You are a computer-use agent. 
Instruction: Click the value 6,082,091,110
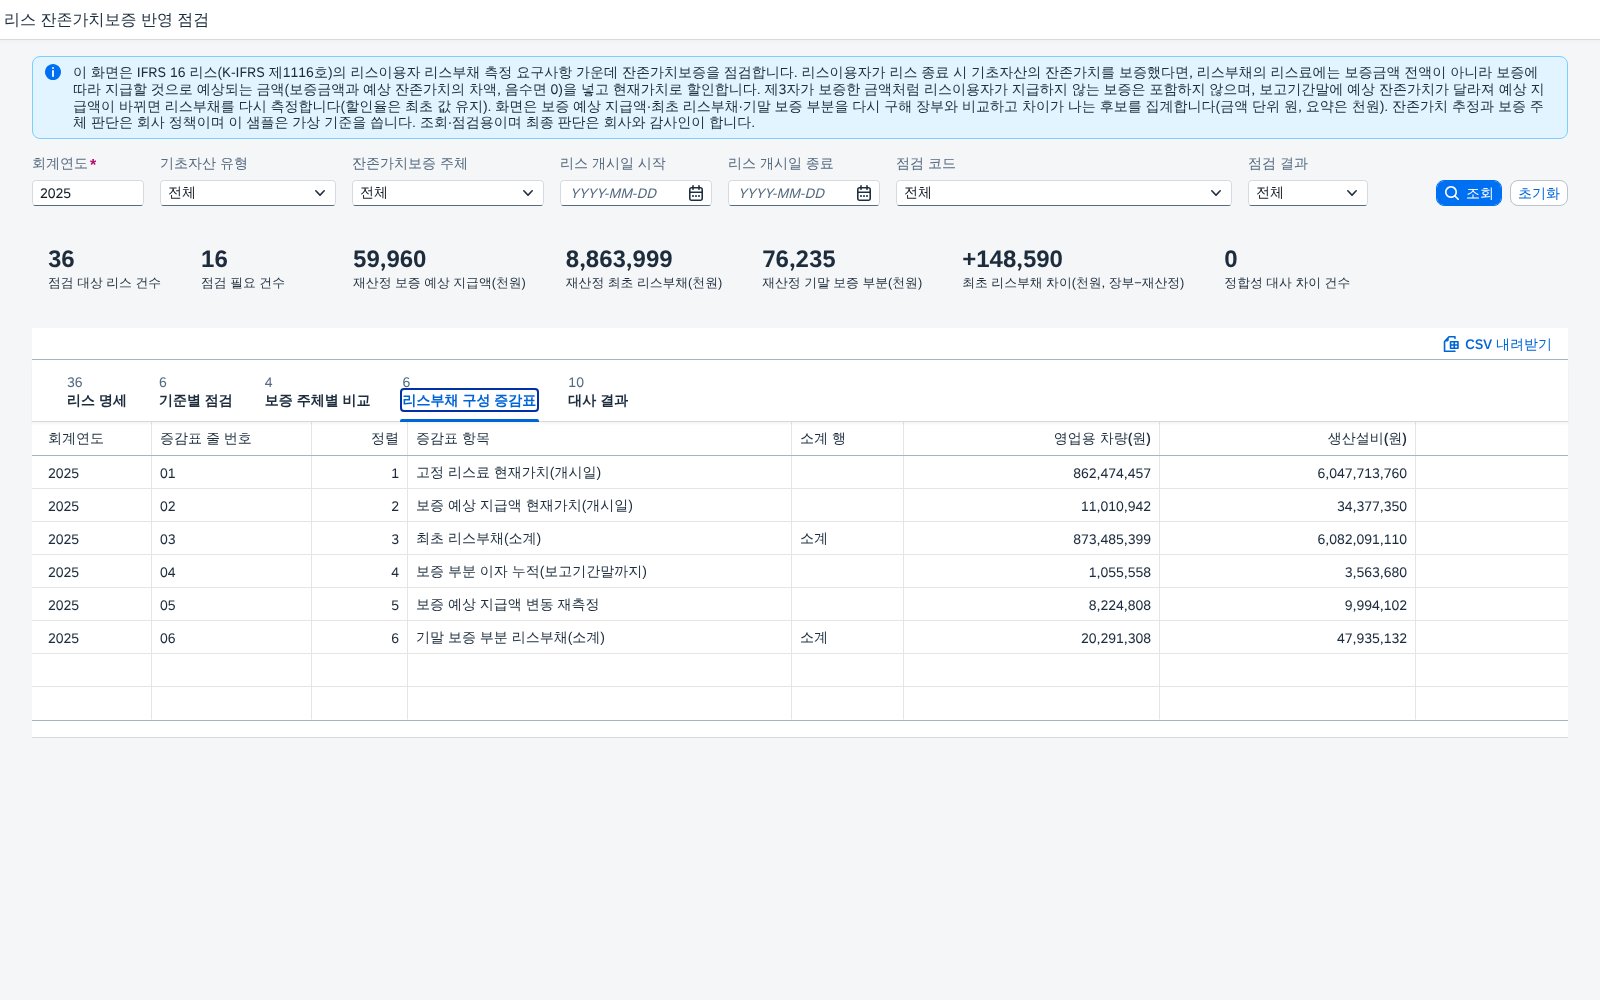point(1362,539)
